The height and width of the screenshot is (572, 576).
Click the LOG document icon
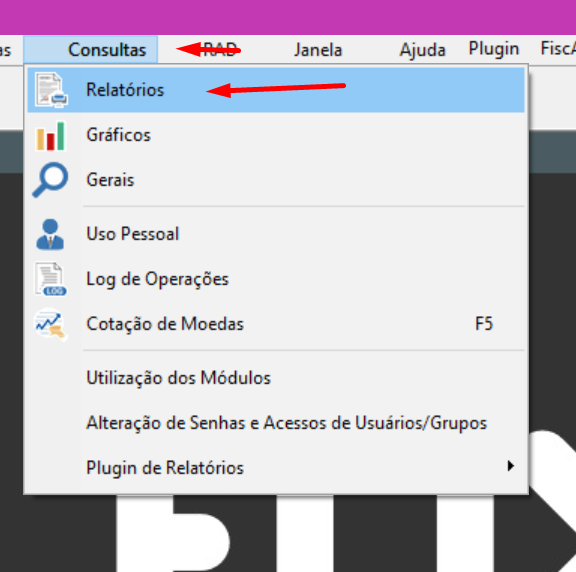click(x=50, y=279)
